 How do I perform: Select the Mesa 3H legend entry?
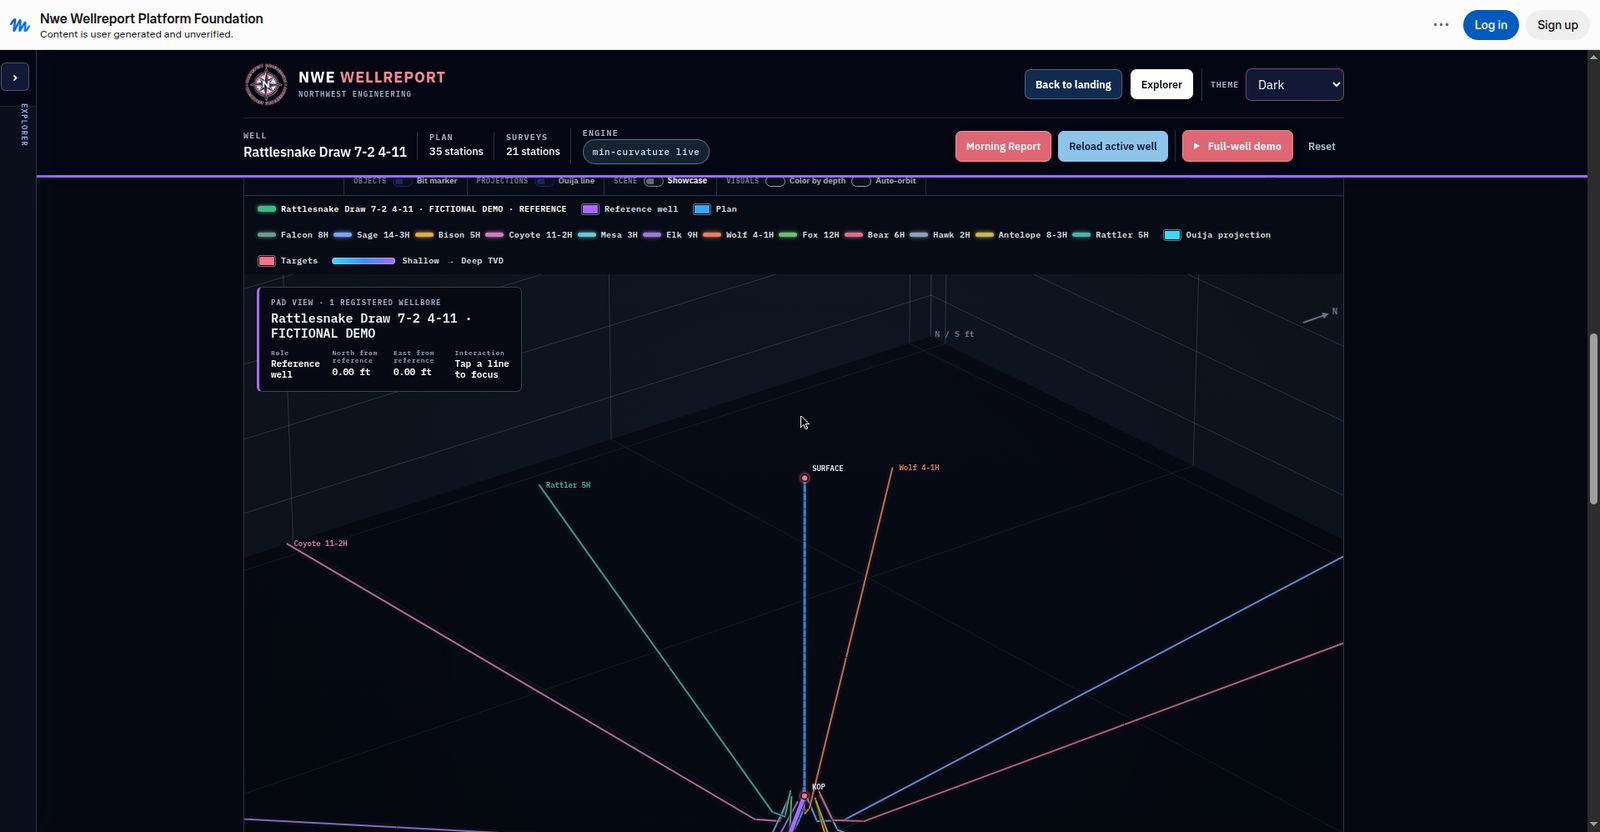click(608, 235)
